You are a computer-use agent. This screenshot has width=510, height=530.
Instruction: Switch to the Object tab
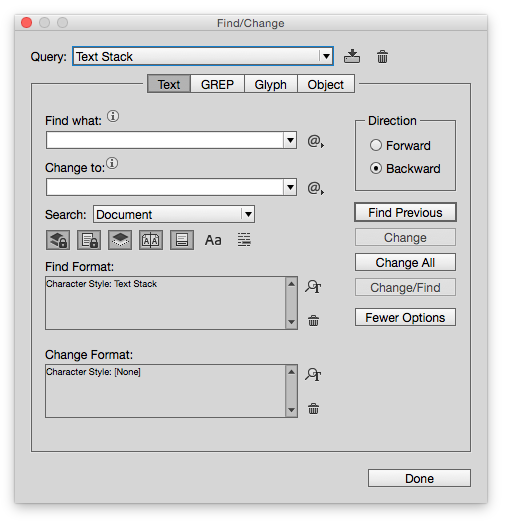tap(325, 84)
